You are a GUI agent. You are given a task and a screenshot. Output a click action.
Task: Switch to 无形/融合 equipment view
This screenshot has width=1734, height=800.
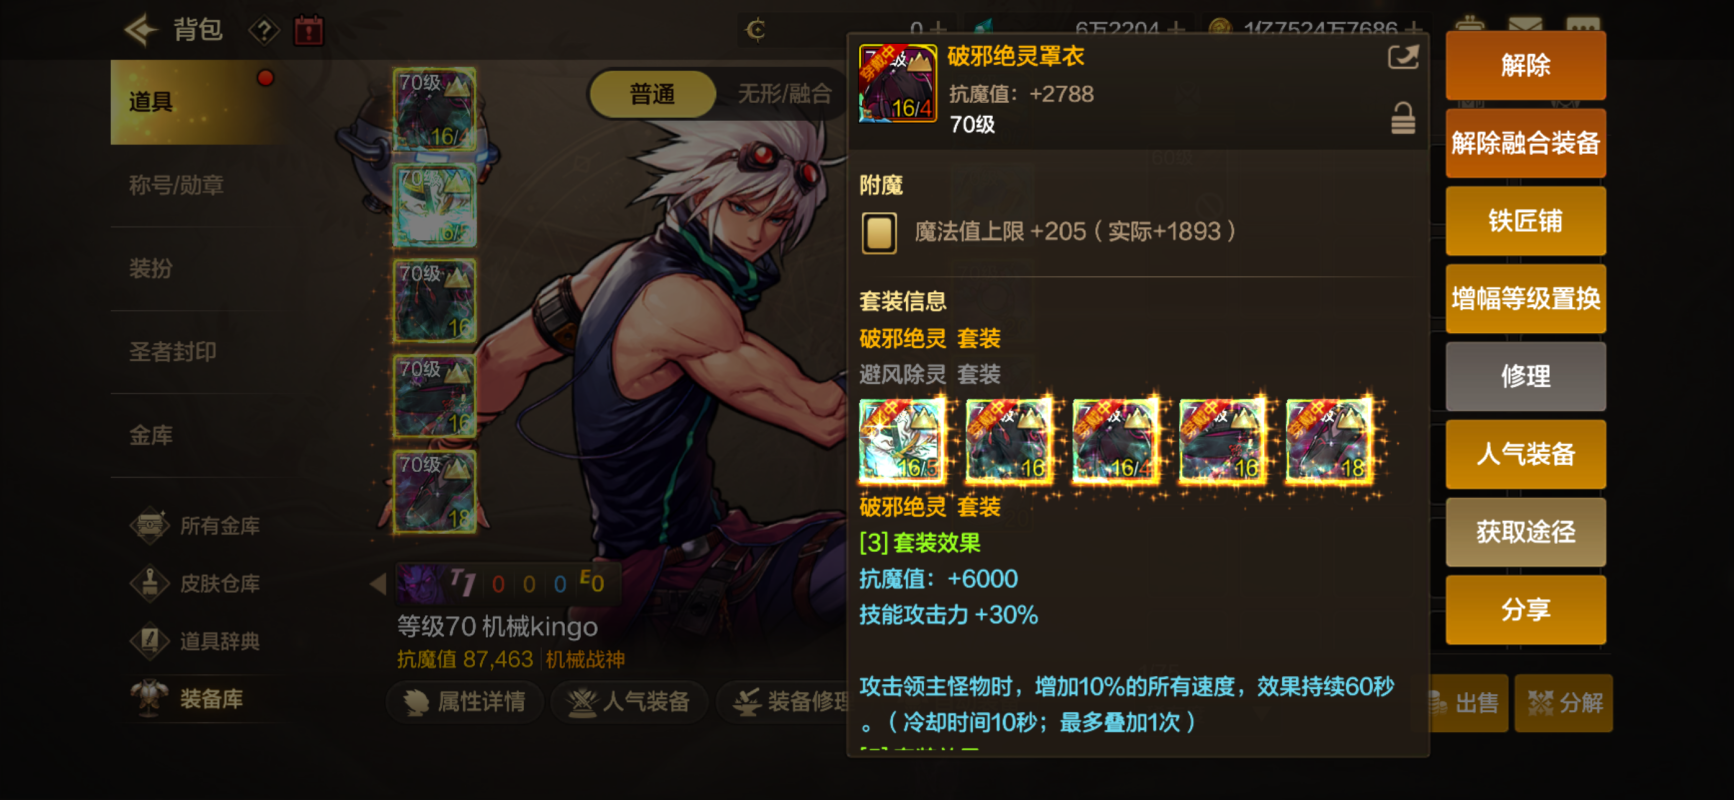pyautogui.click(x=784, y=94)
